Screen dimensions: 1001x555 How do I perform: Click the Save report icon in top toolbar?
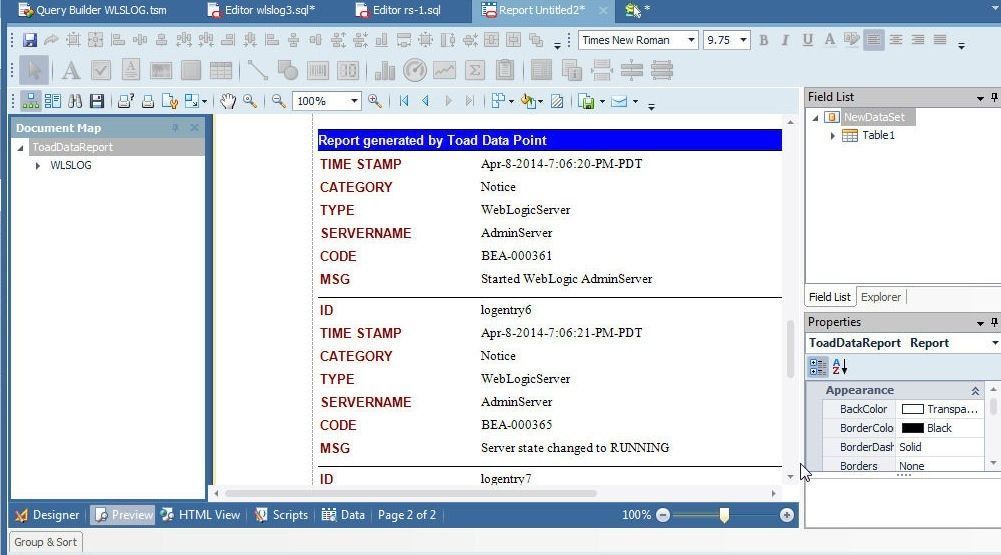[29, 40]
